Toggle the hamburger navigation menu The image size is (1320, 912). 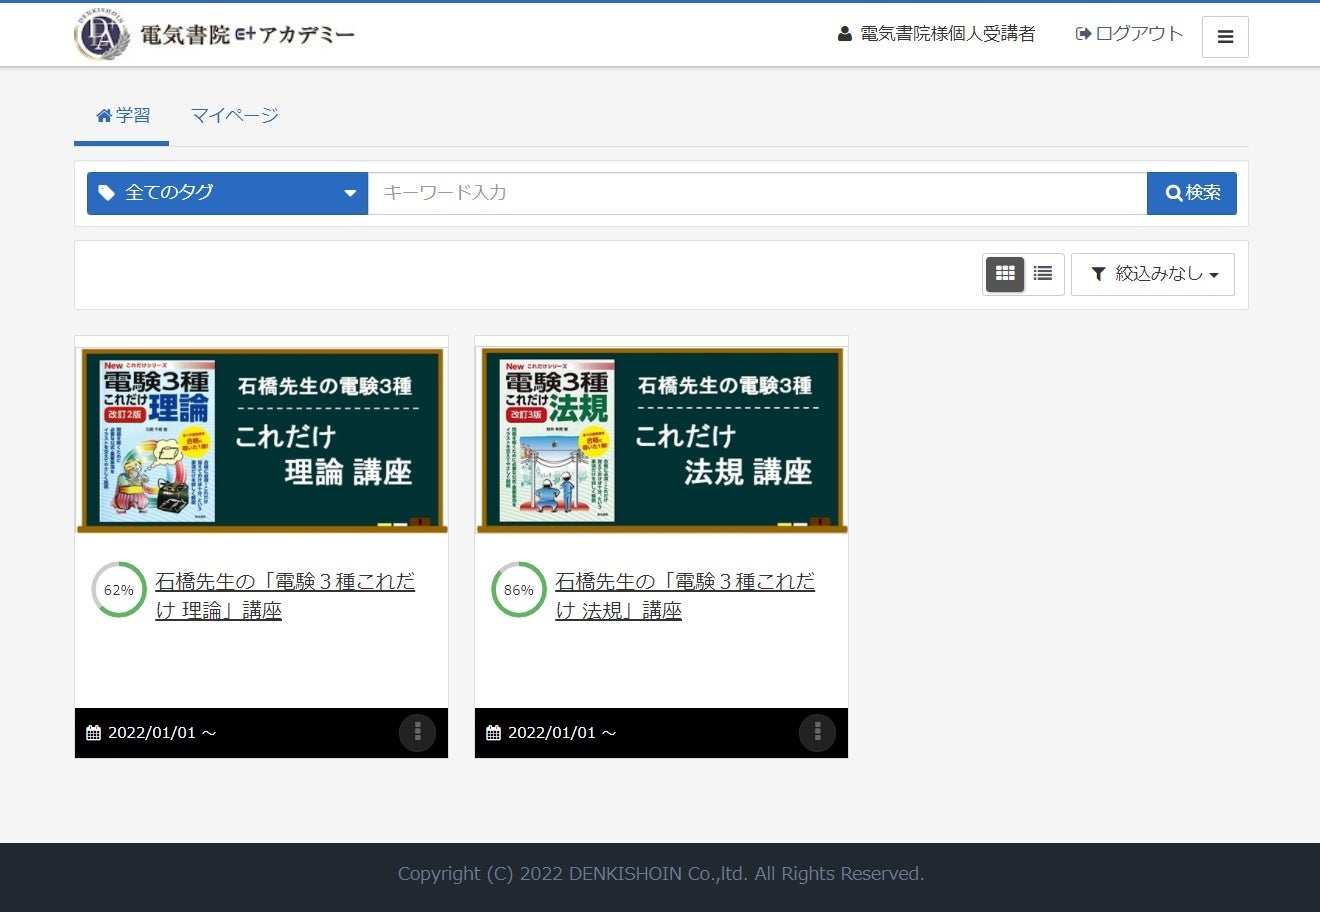coord(1225,36)
